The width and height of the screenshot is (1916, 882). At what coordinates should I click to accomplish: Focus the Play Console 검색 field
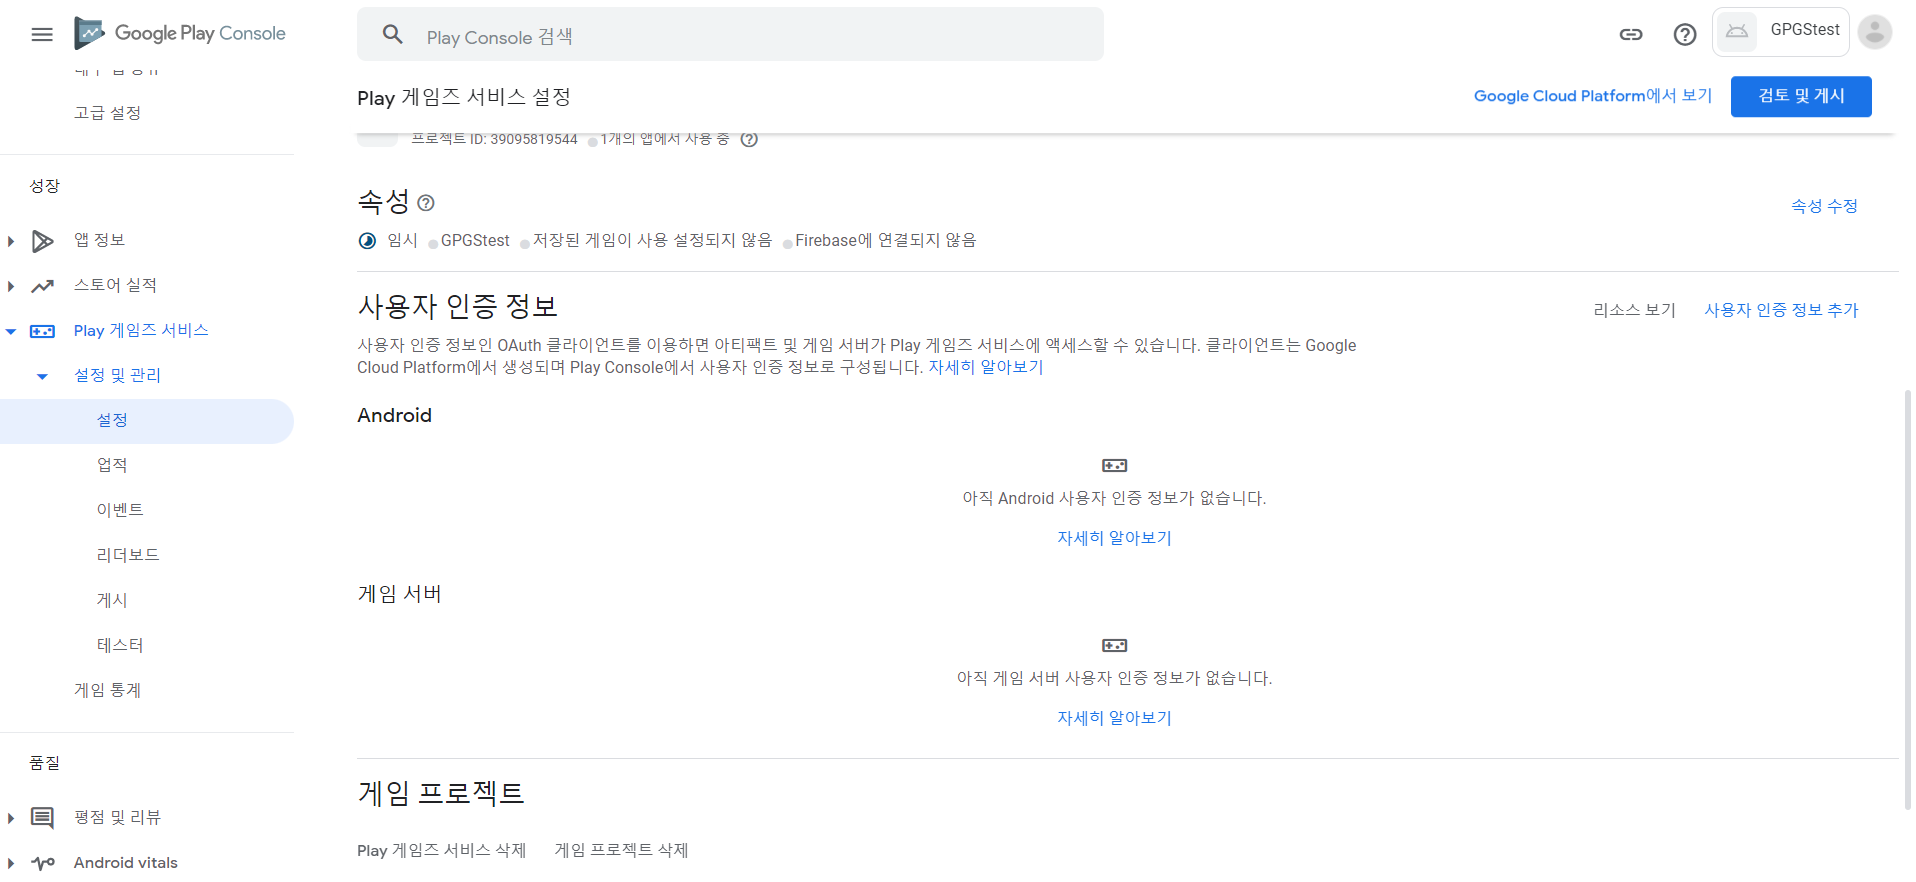pyautogui.click(x=730, y=35)
